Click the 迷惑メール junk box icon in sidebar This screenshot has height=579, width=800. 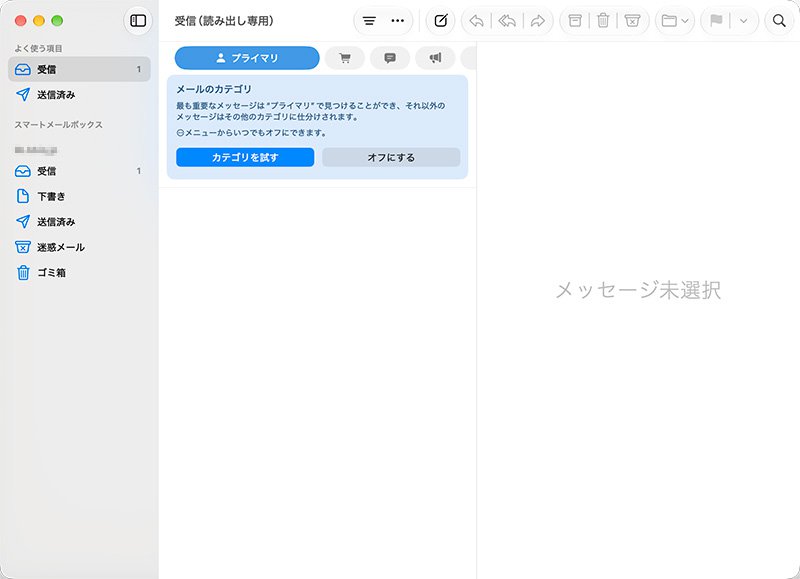coord(23,247)
